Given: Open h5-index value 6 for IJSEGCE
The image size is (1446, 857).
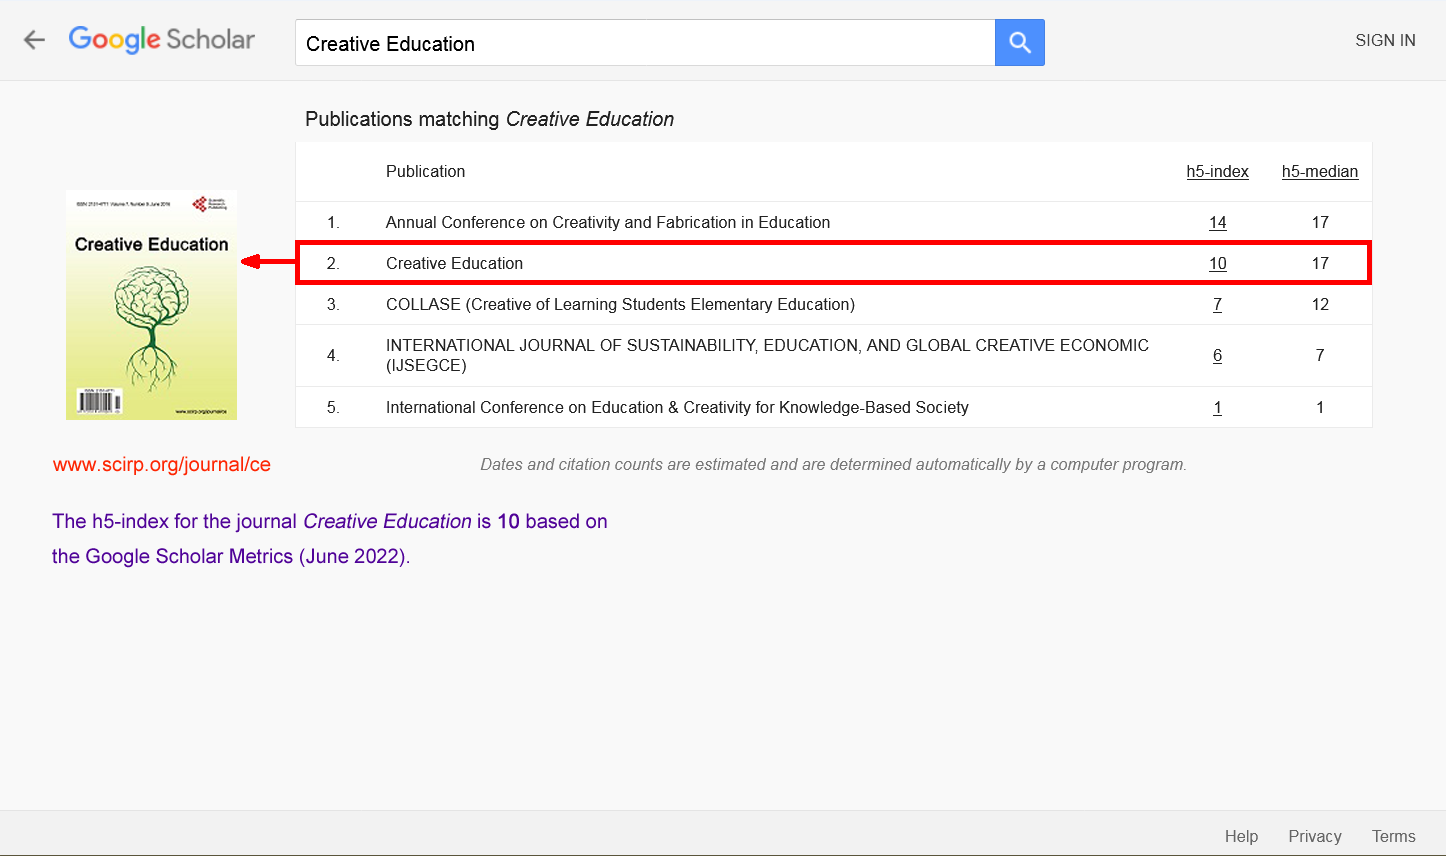Looking at the screenshot, I should [x=1217, y=355].
